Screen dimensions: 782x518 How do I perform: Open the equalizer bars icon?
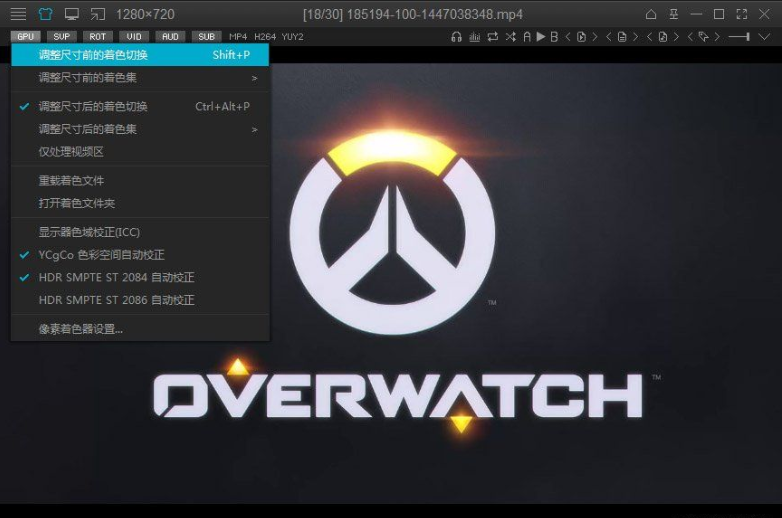[x=475, y=37]
